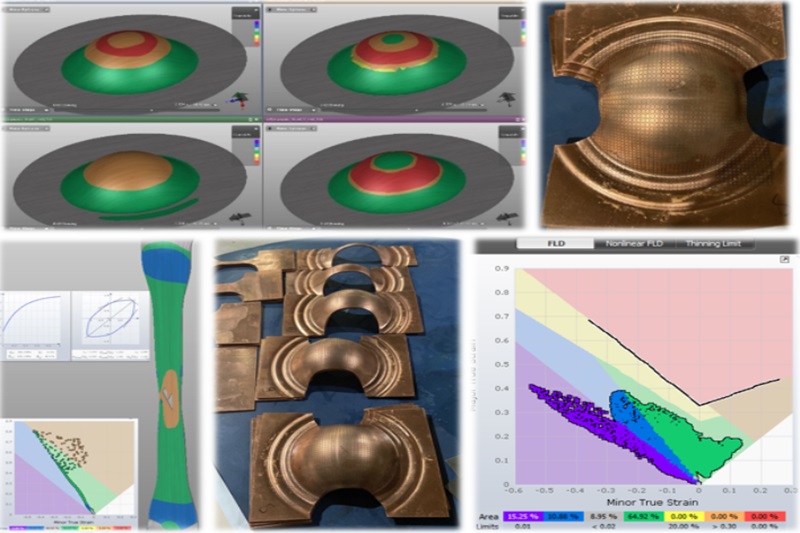Click the orientation triad in top-right viewport
This screenshot has height=533, width=800.
click(506, 97)
